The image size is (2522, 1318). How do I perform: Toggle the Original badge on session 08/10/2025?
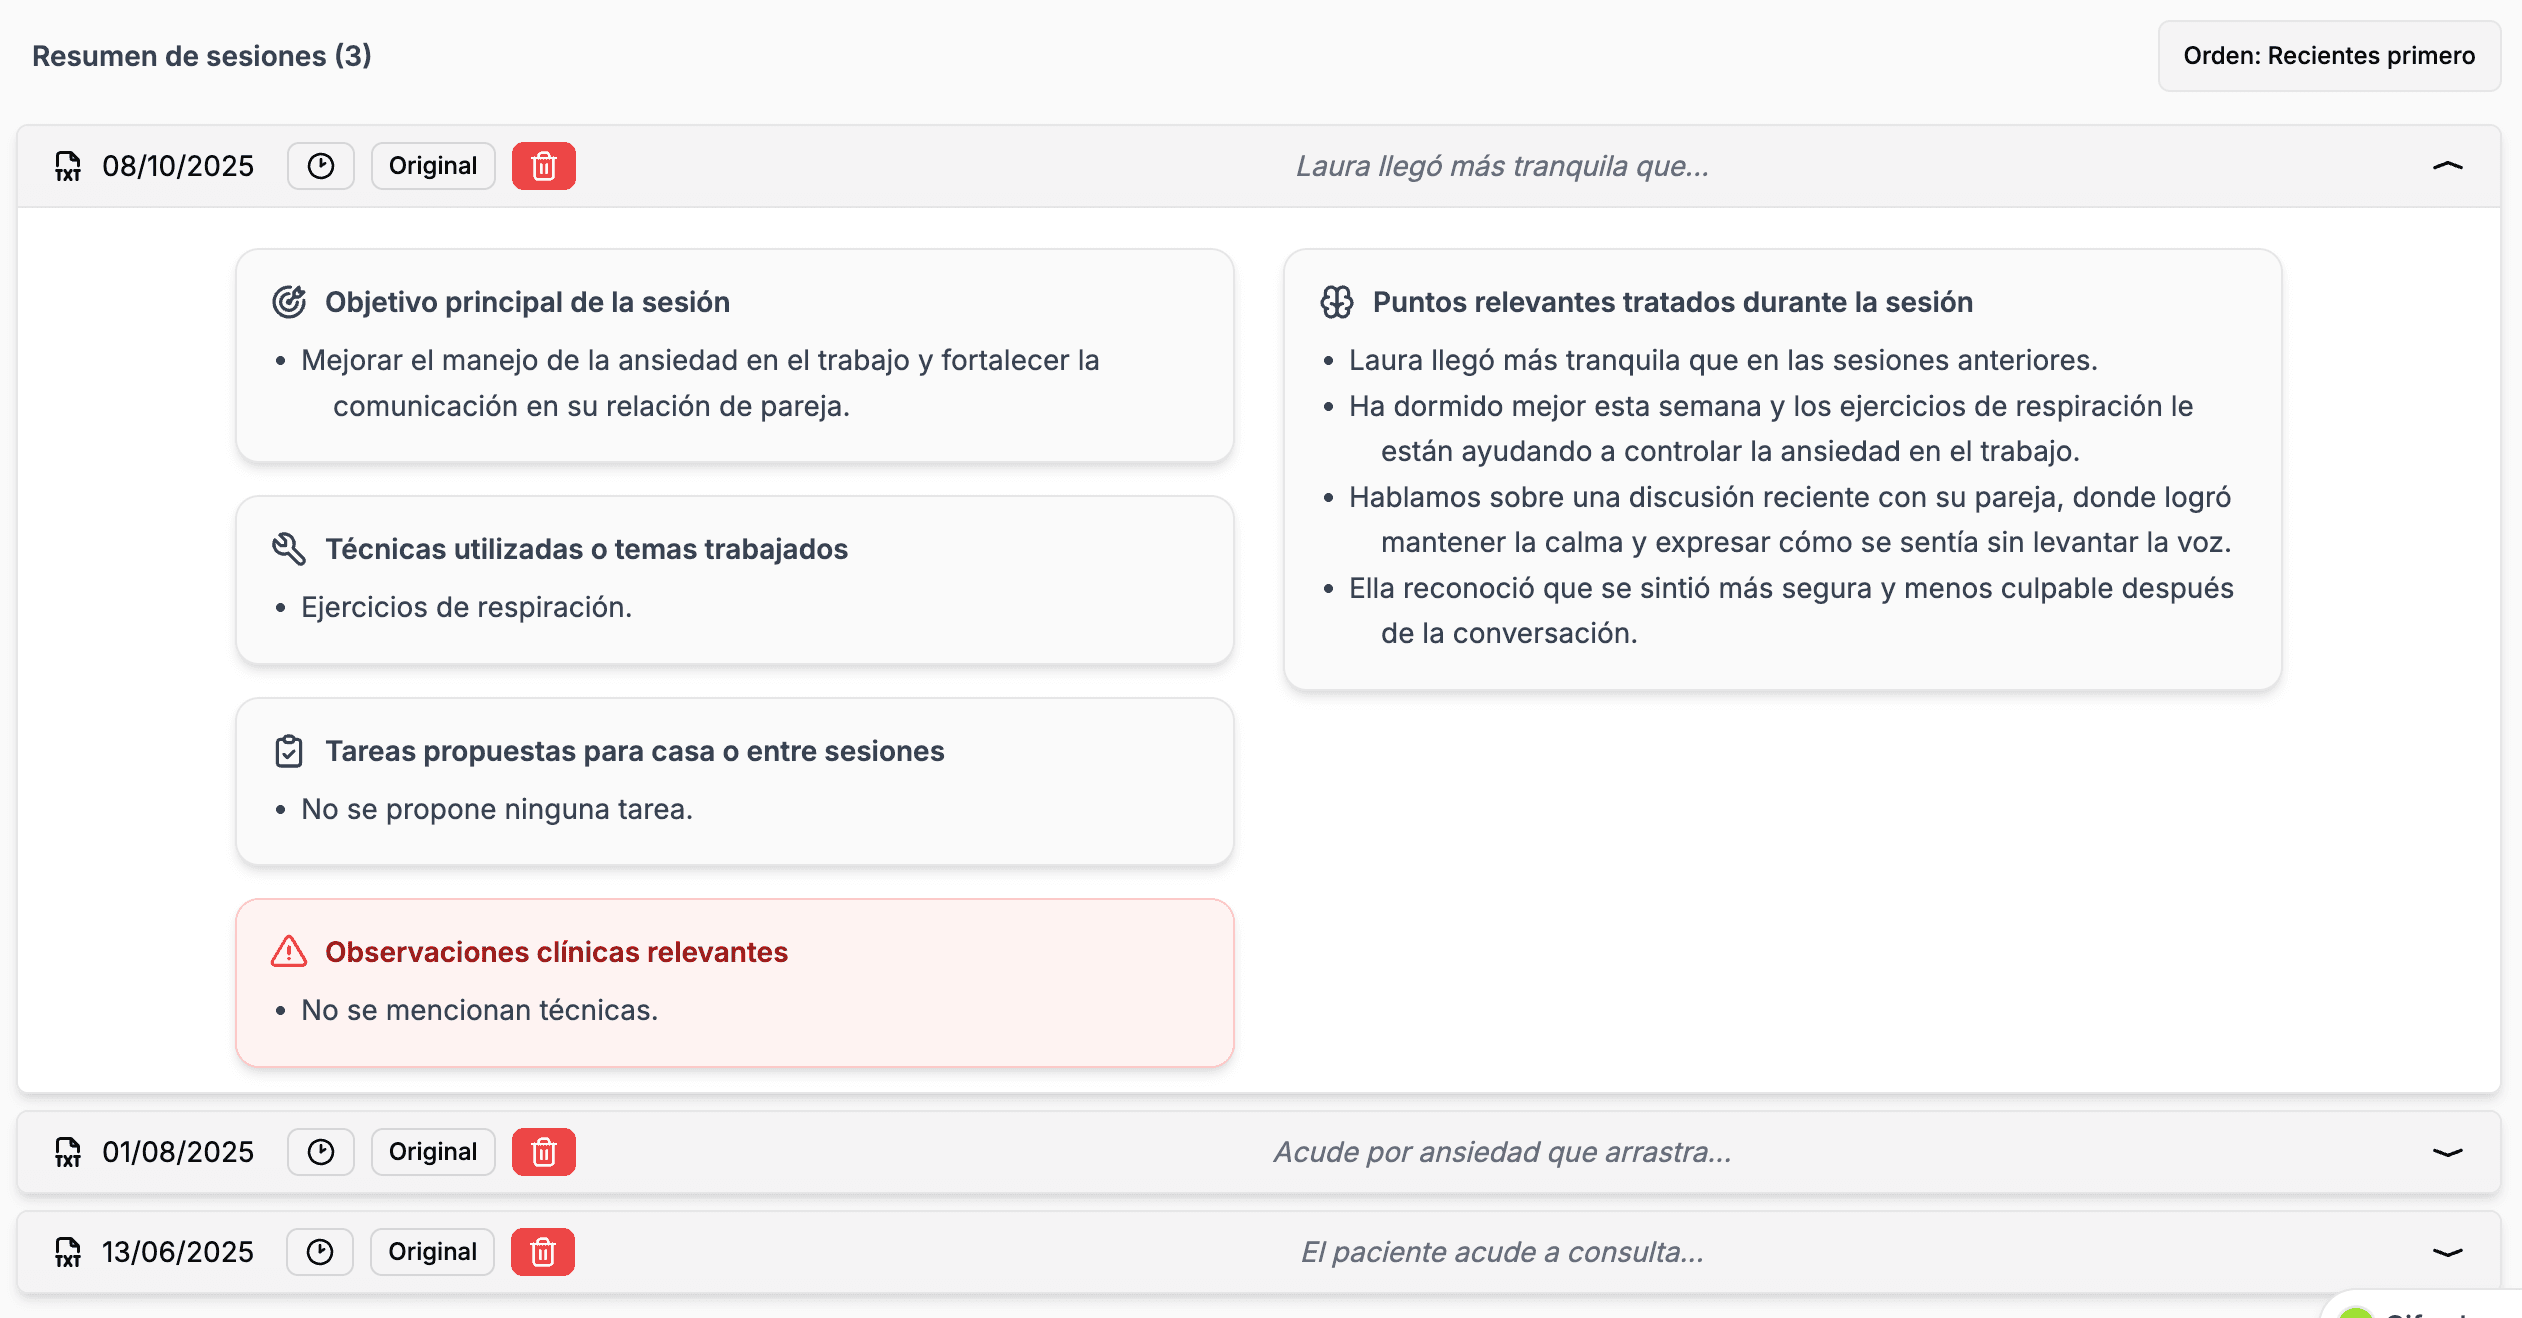coord(432,165)
